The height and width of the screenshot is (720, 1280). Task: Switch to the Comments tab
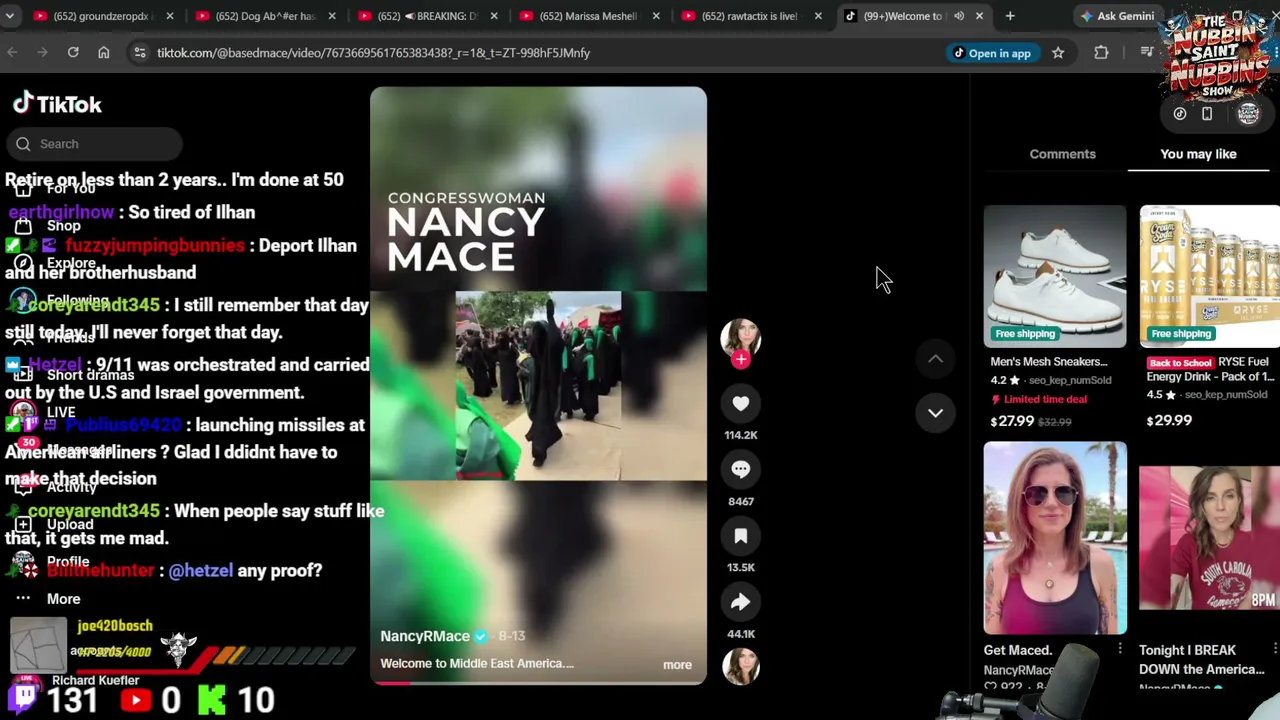tap(1062, 154)
